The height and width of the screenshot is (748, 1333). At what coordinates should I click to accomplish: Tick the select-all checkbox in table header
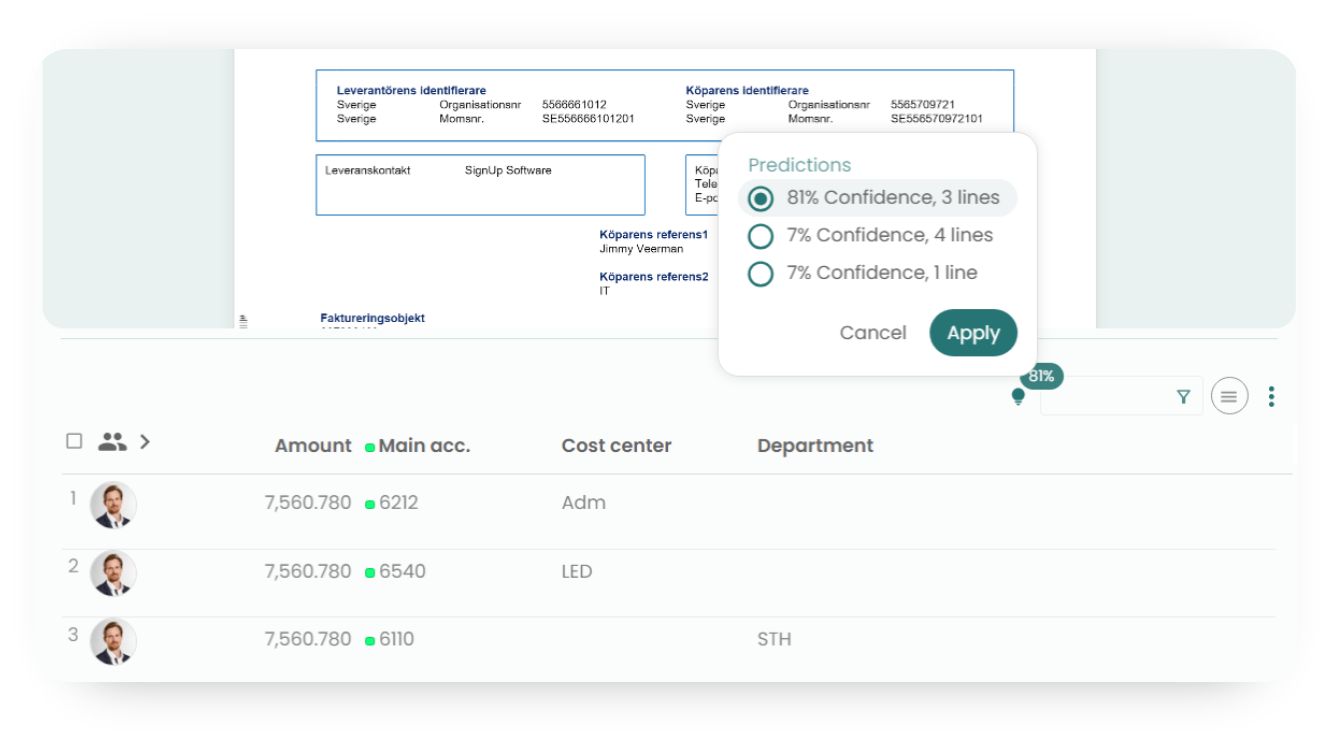point(74,441)
